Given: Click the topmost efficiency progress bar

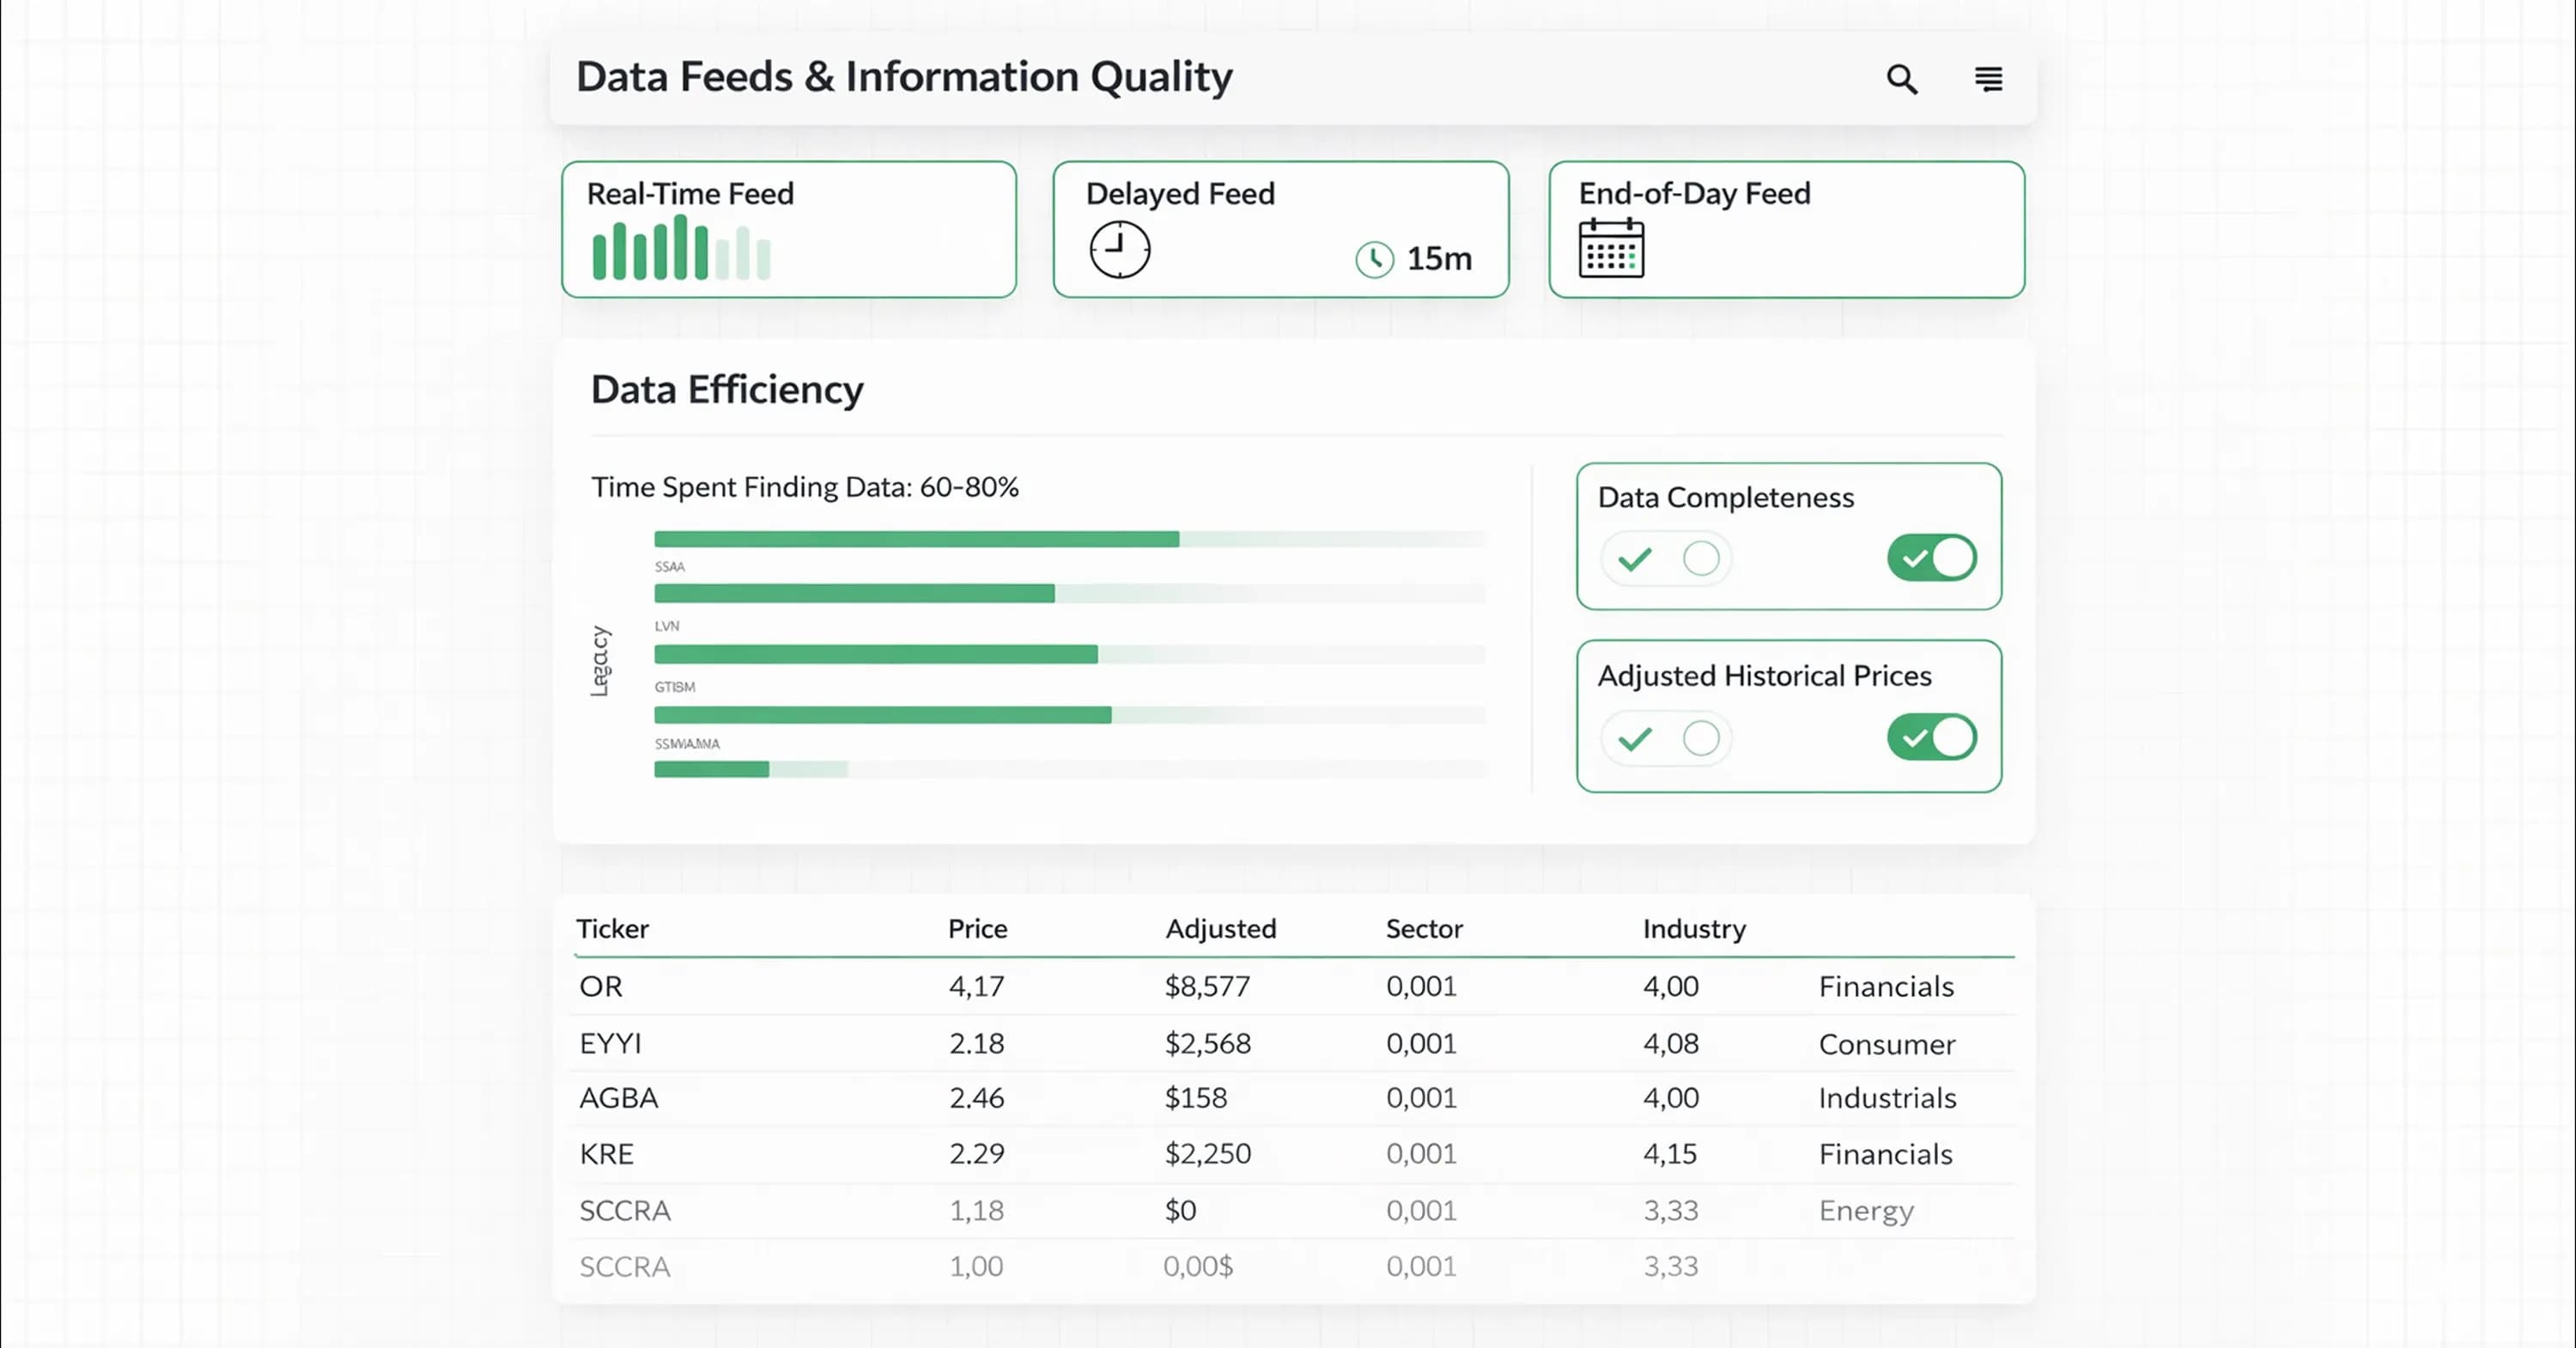Looking at the screenshot, I should pyautogui.click(x=1070, y=539).
